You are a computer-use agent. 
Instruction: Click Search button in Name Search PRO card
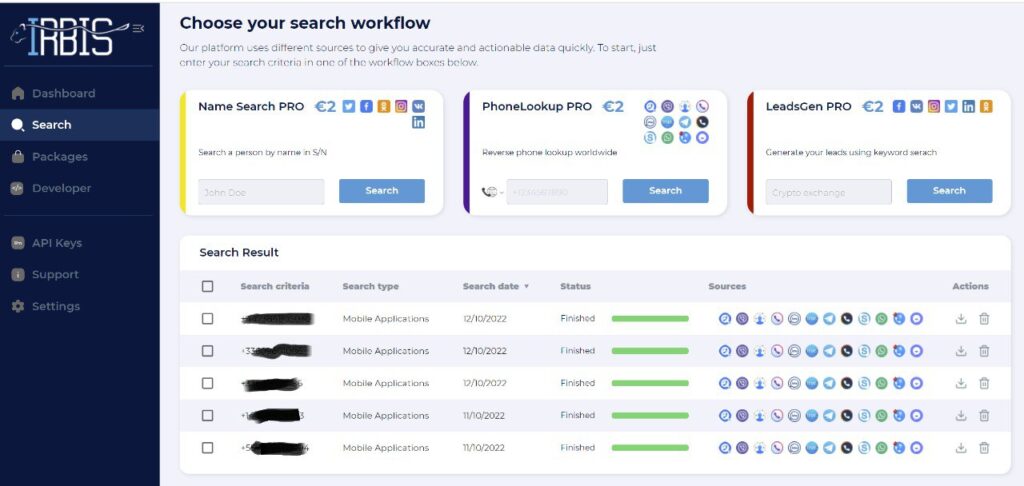381,191
